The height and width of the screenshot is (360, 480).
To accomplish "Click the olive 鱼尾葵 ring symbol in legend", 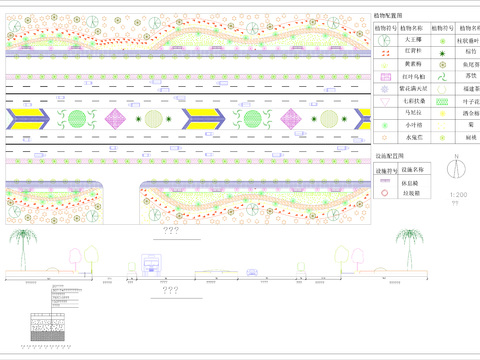I will point(442,65).
